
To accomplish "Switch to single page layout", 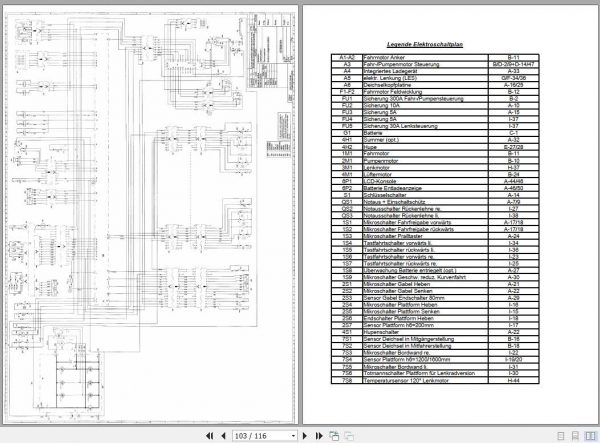I will coord(561,436).
